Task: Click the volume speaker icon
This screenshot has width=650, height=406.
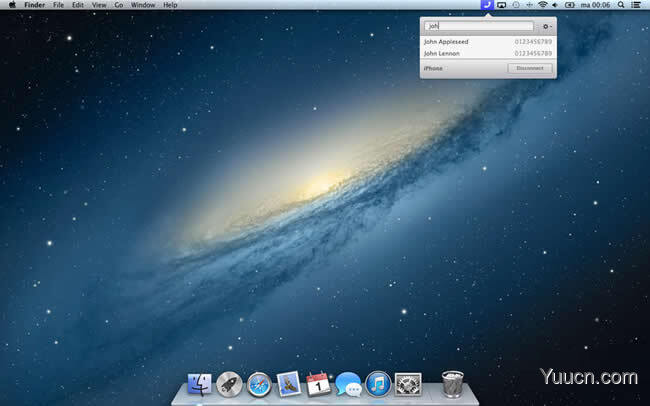Action: pyautogui.click(x=555, y=5)
